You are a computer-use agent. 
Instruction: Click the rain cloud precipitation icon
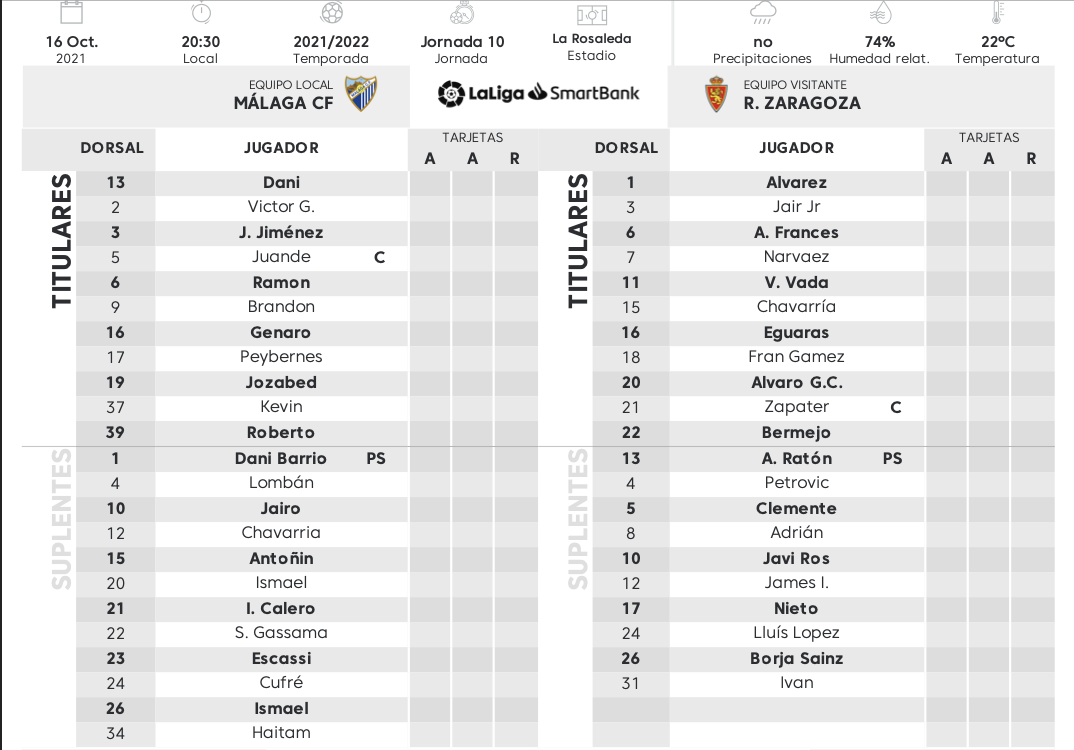coord(763,13)
